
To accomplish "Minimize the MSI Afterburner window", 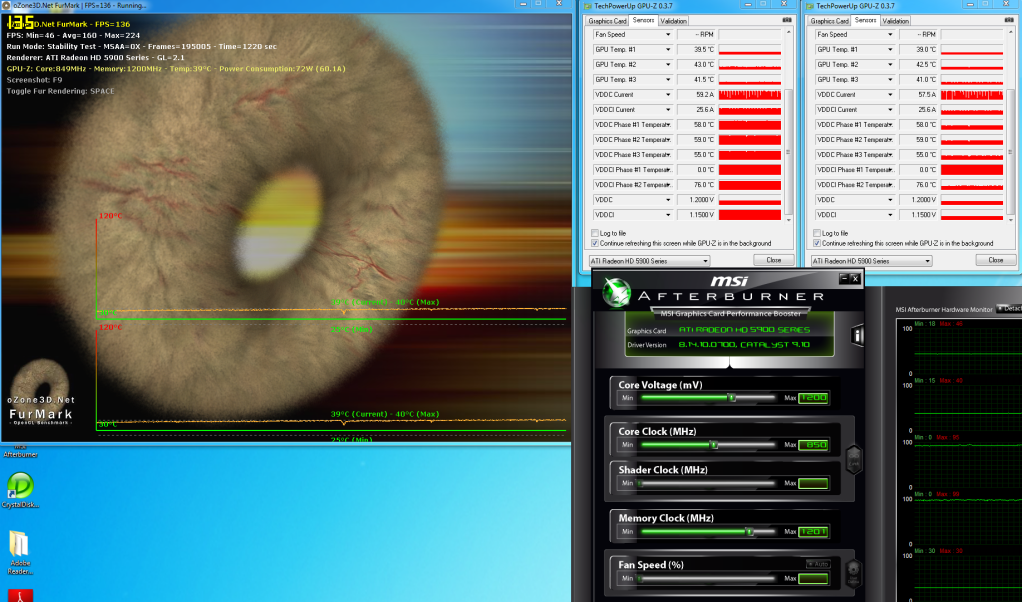I will (x=844, y=278).
